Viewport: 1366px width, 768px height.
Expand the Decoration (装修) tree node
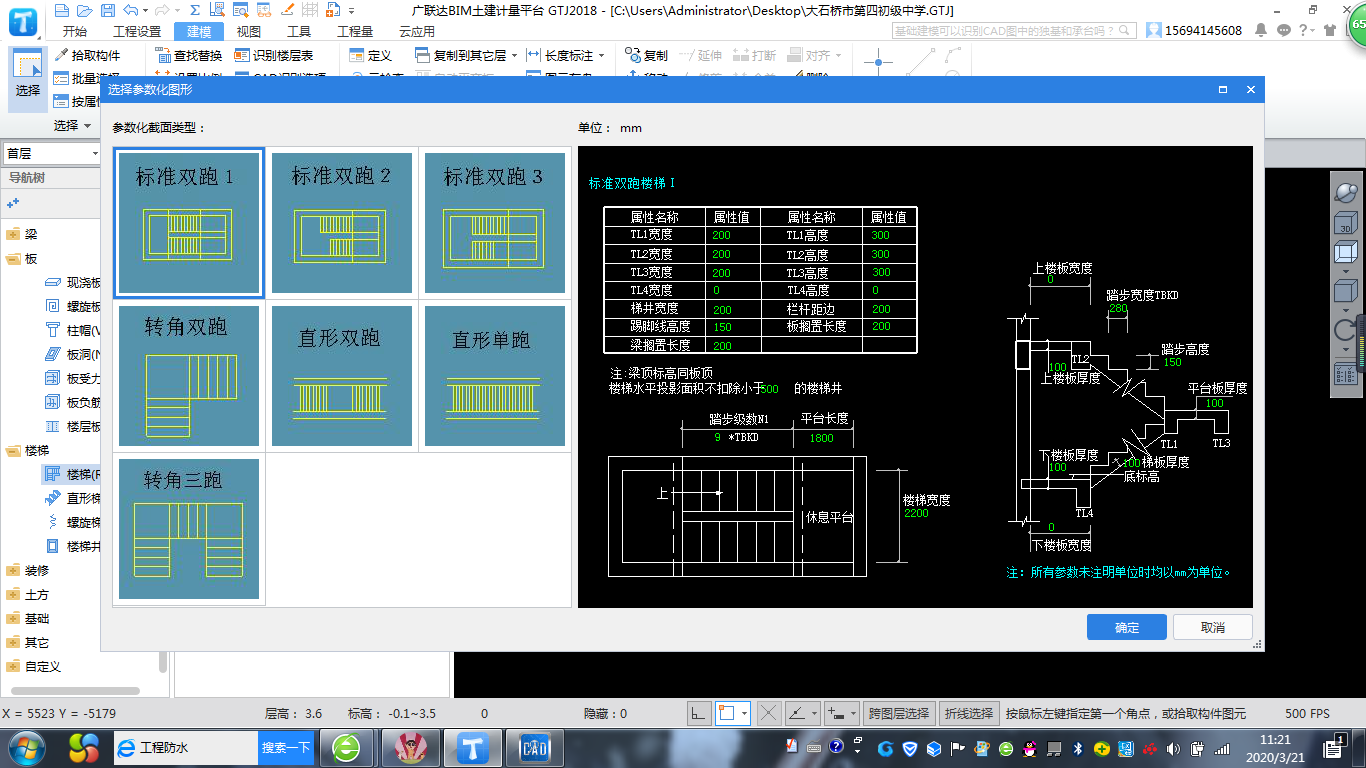tap(13, 570)
